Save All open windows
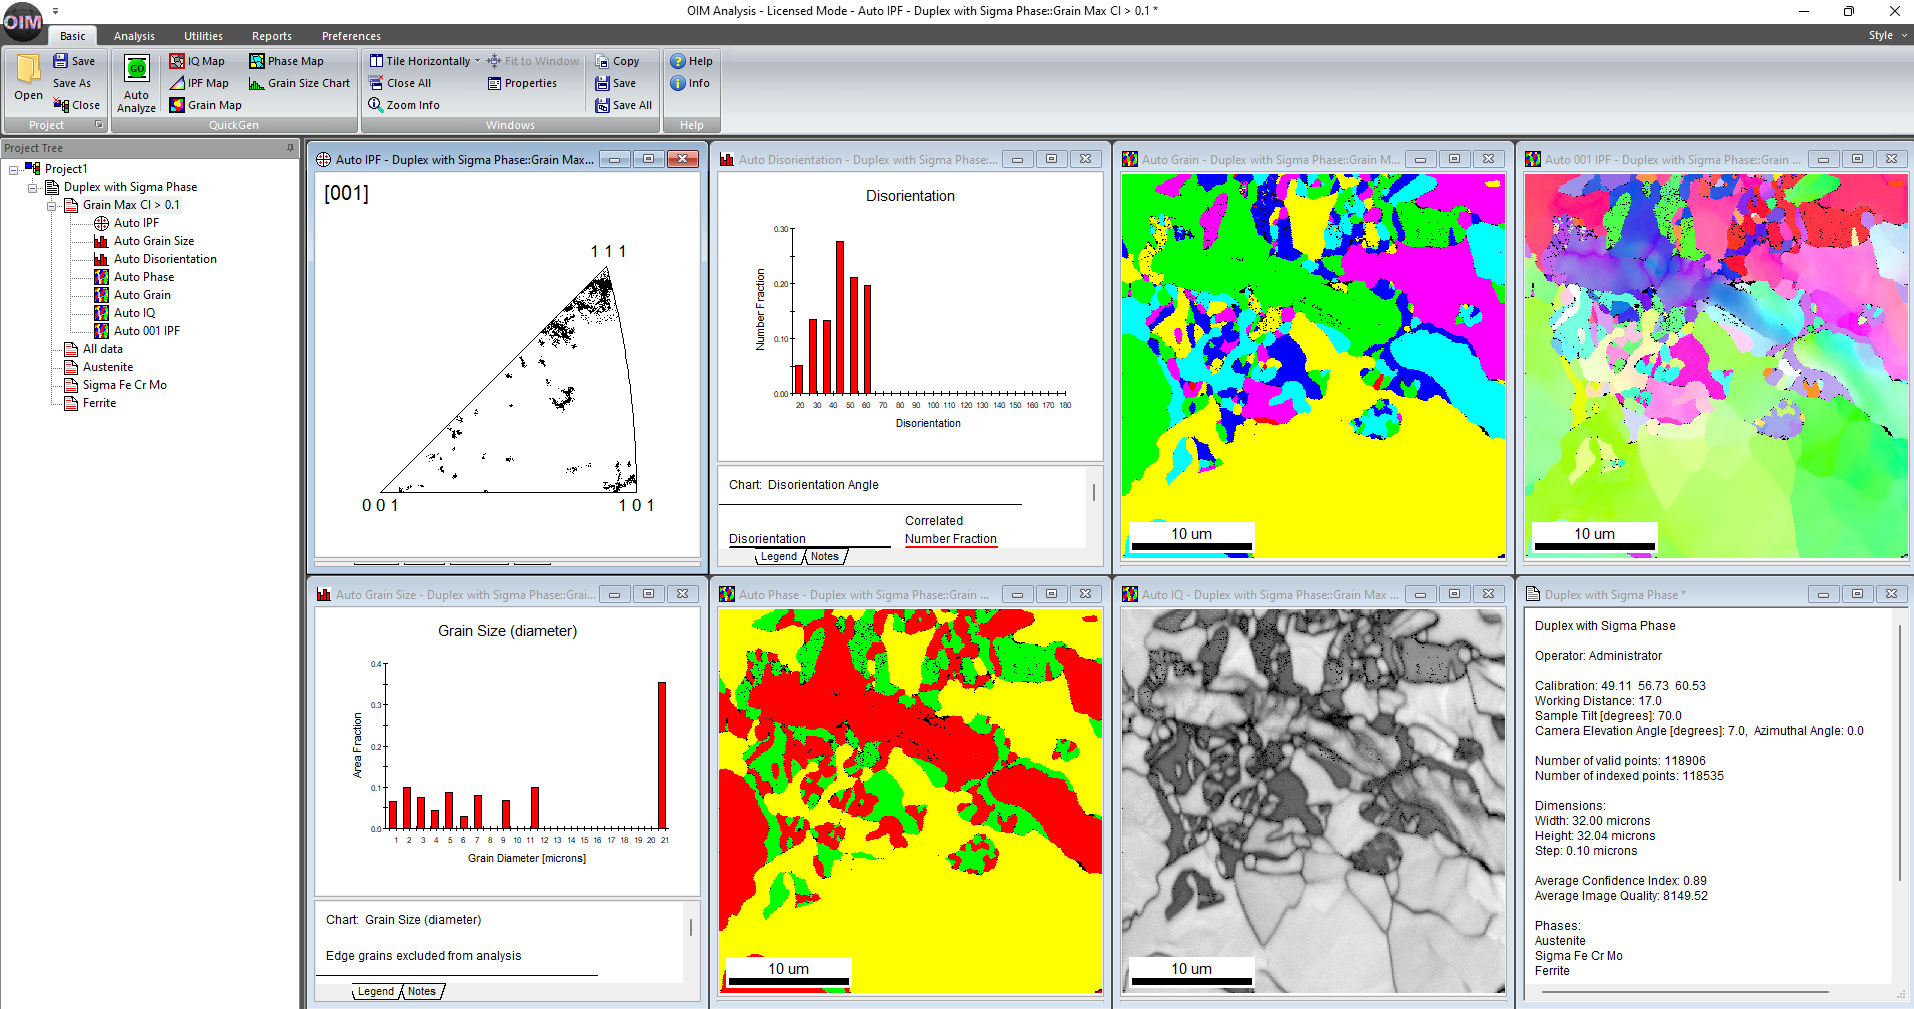The height and width of the screenshot is (1009, 1914). (623, 104)
